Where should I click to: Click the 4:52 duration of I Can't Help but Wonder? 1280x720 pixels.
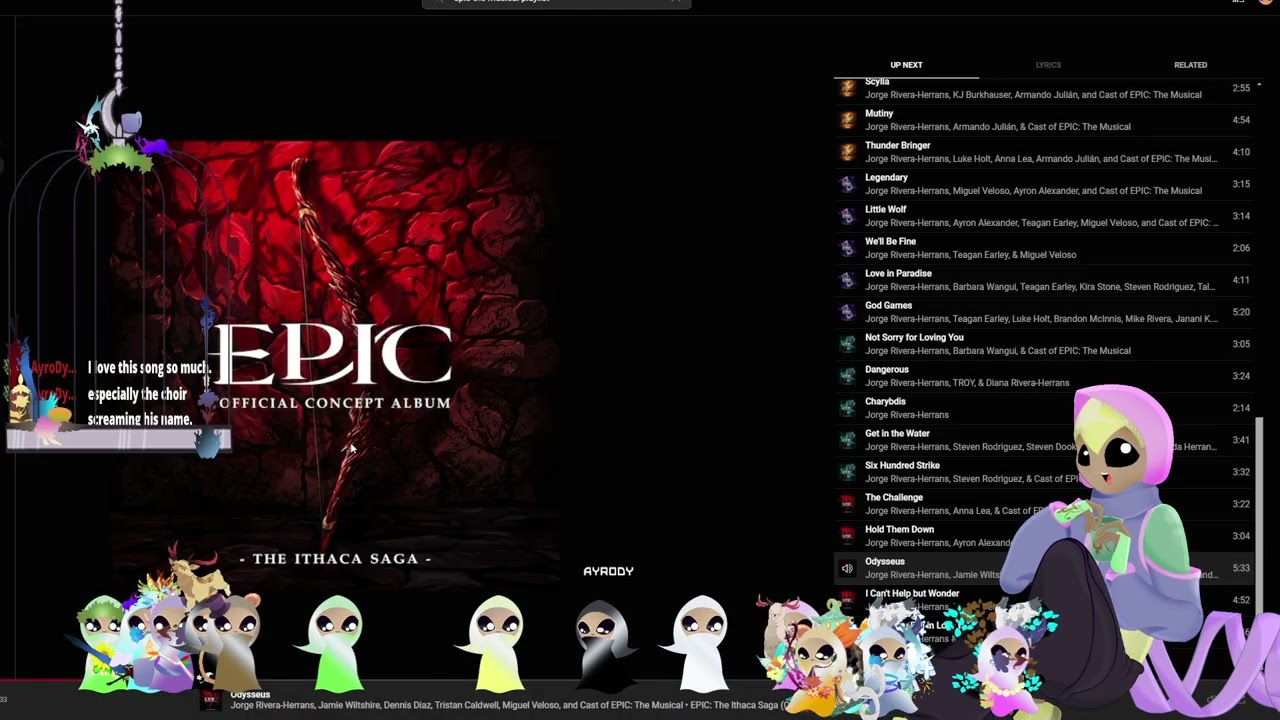(1241, 600)
